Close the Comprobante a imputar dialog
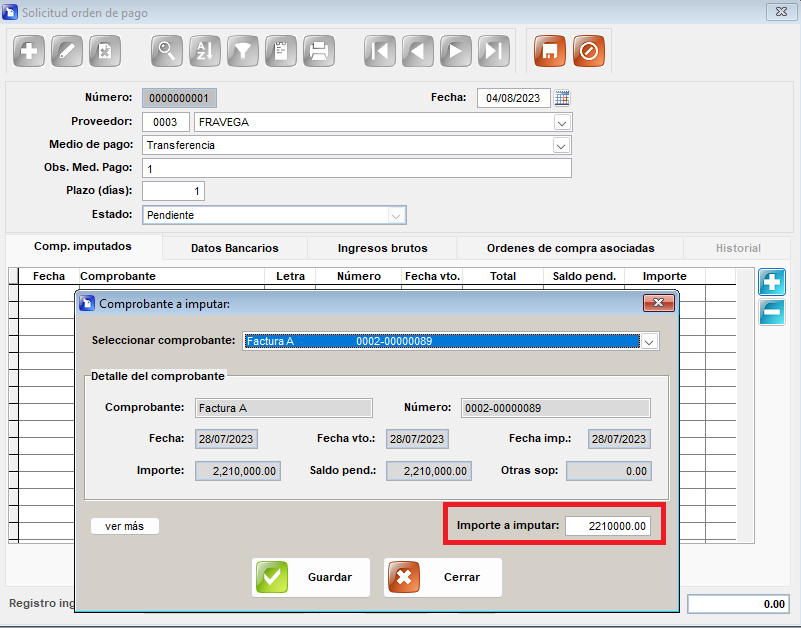The width and height of the screenshot is (801, 628). (658, 303)
